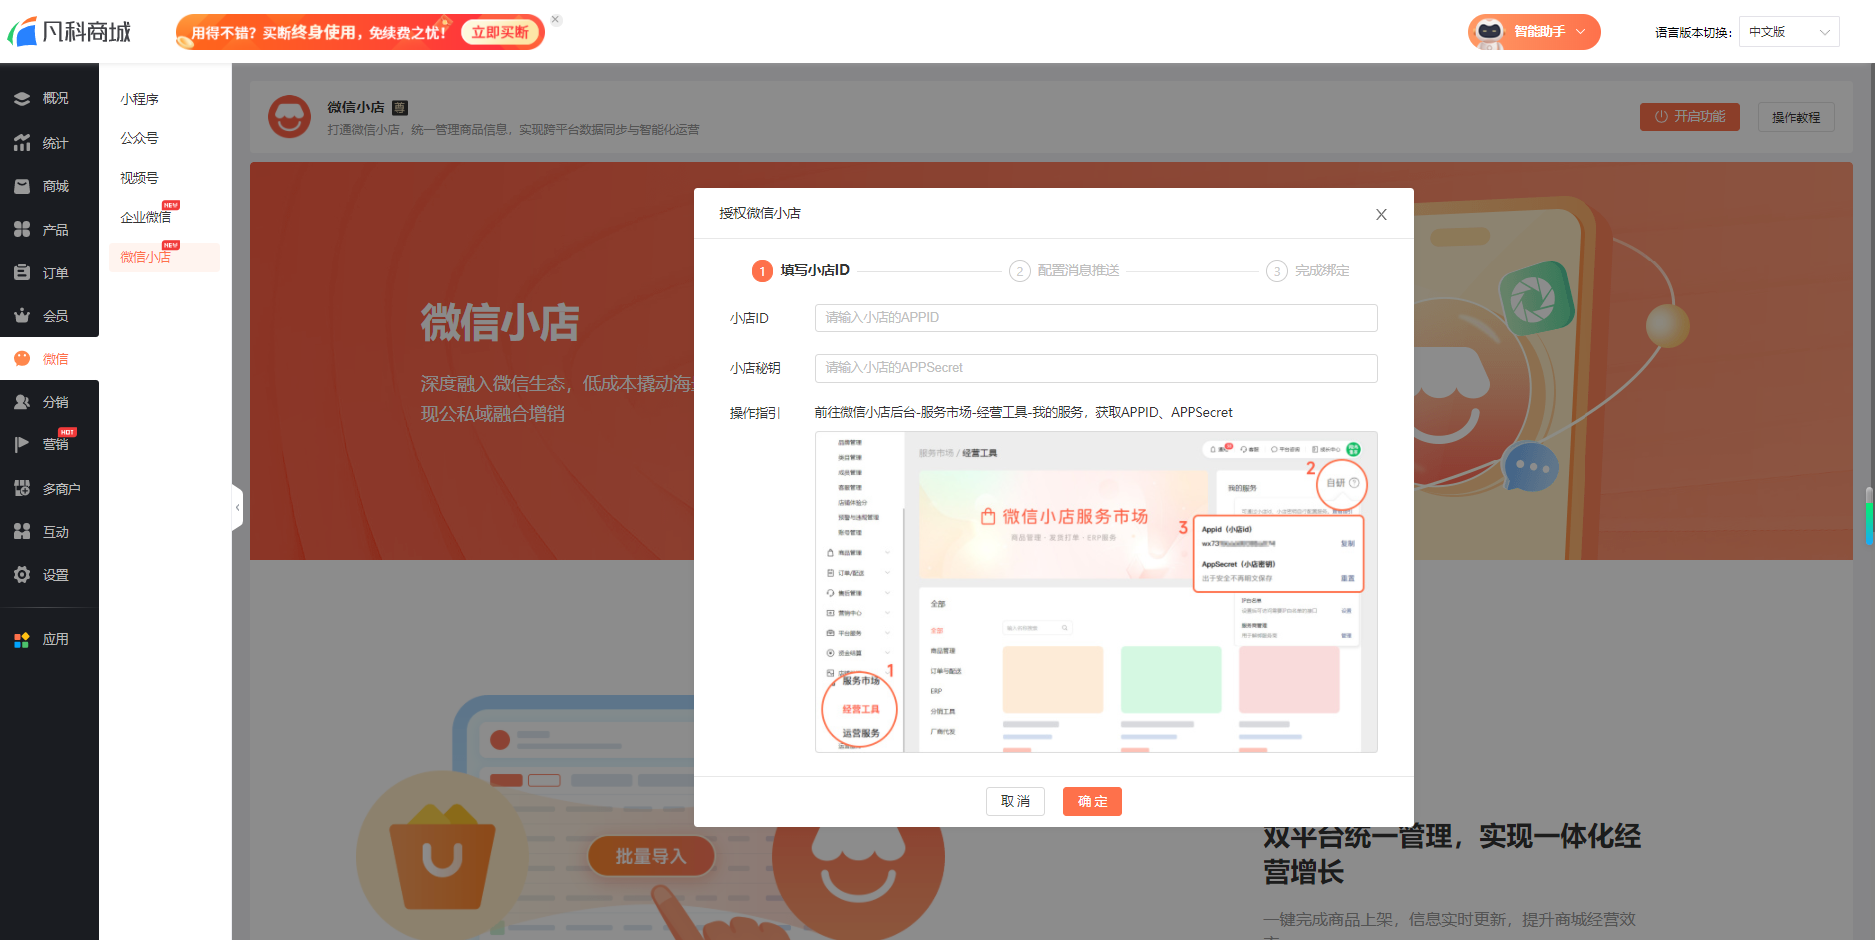Image resolution: width=1875 pixels, height=940 pixels.
Task: Open the 设置 settings gear icon
Action: pos(22,574)
